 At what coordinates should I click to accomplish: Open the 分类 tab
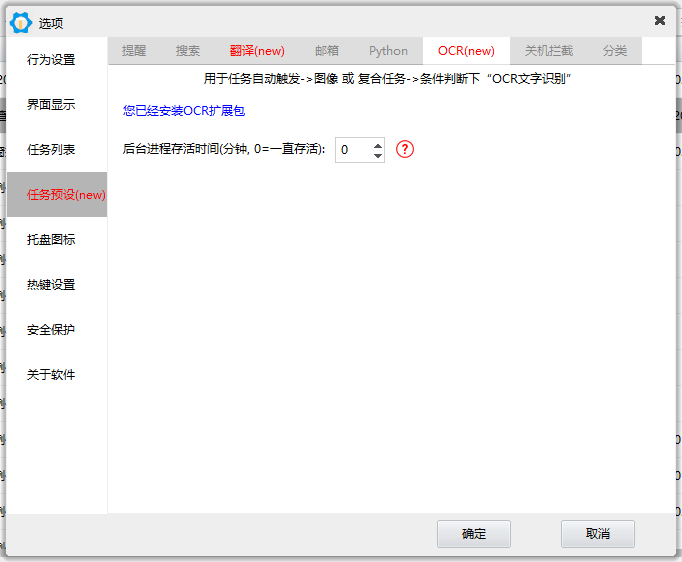(615, 51)
